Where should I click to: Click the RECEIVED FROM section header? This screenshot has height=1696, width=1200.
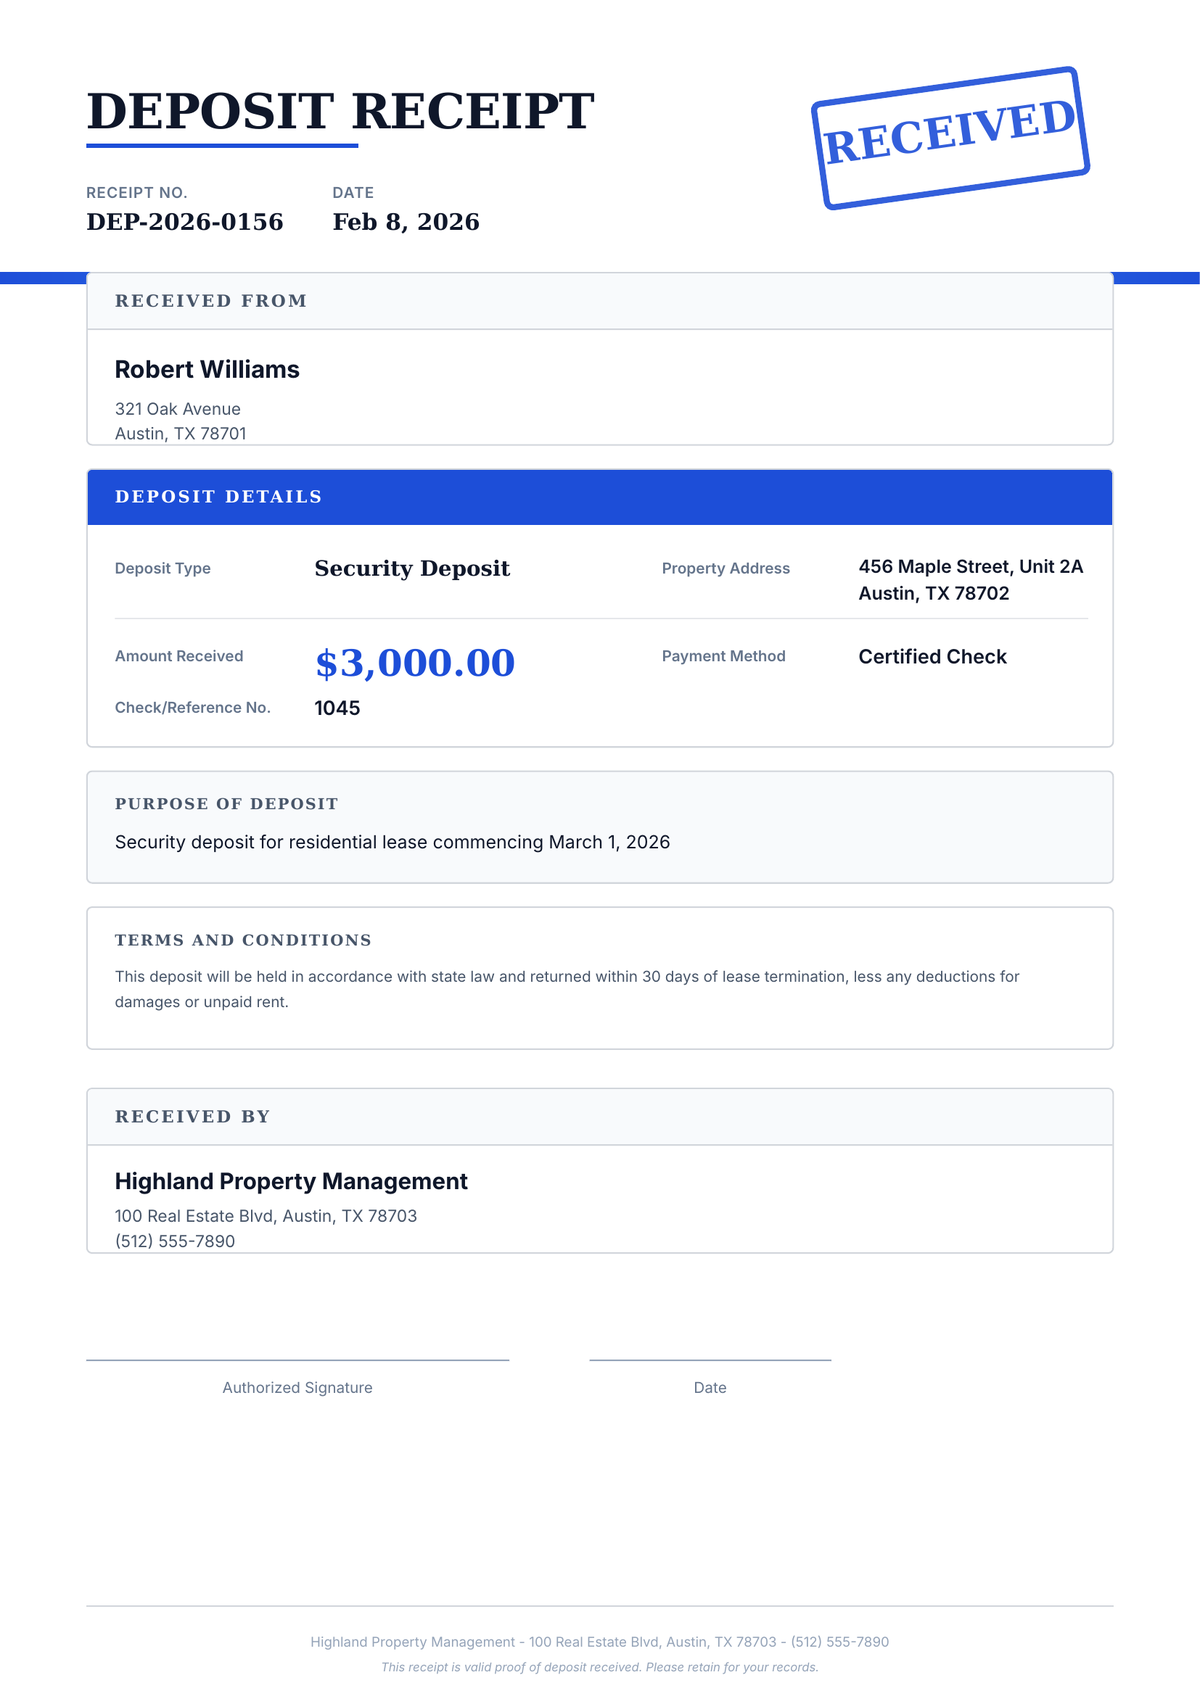(x=211, y=301)
